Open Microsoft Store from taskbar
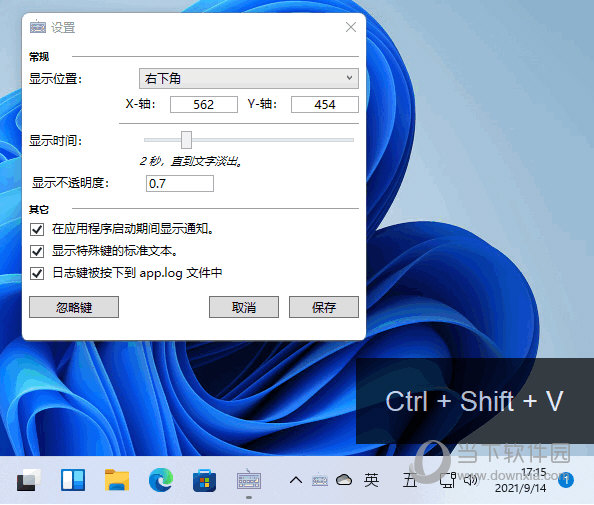 [x=205, y=480]
